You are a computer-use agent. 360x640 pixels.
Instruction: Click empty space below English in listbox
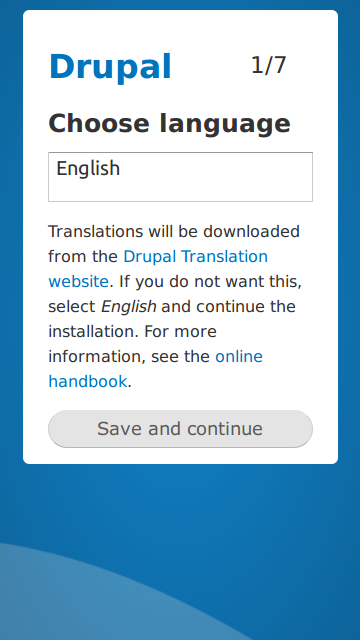pos(180,190)
